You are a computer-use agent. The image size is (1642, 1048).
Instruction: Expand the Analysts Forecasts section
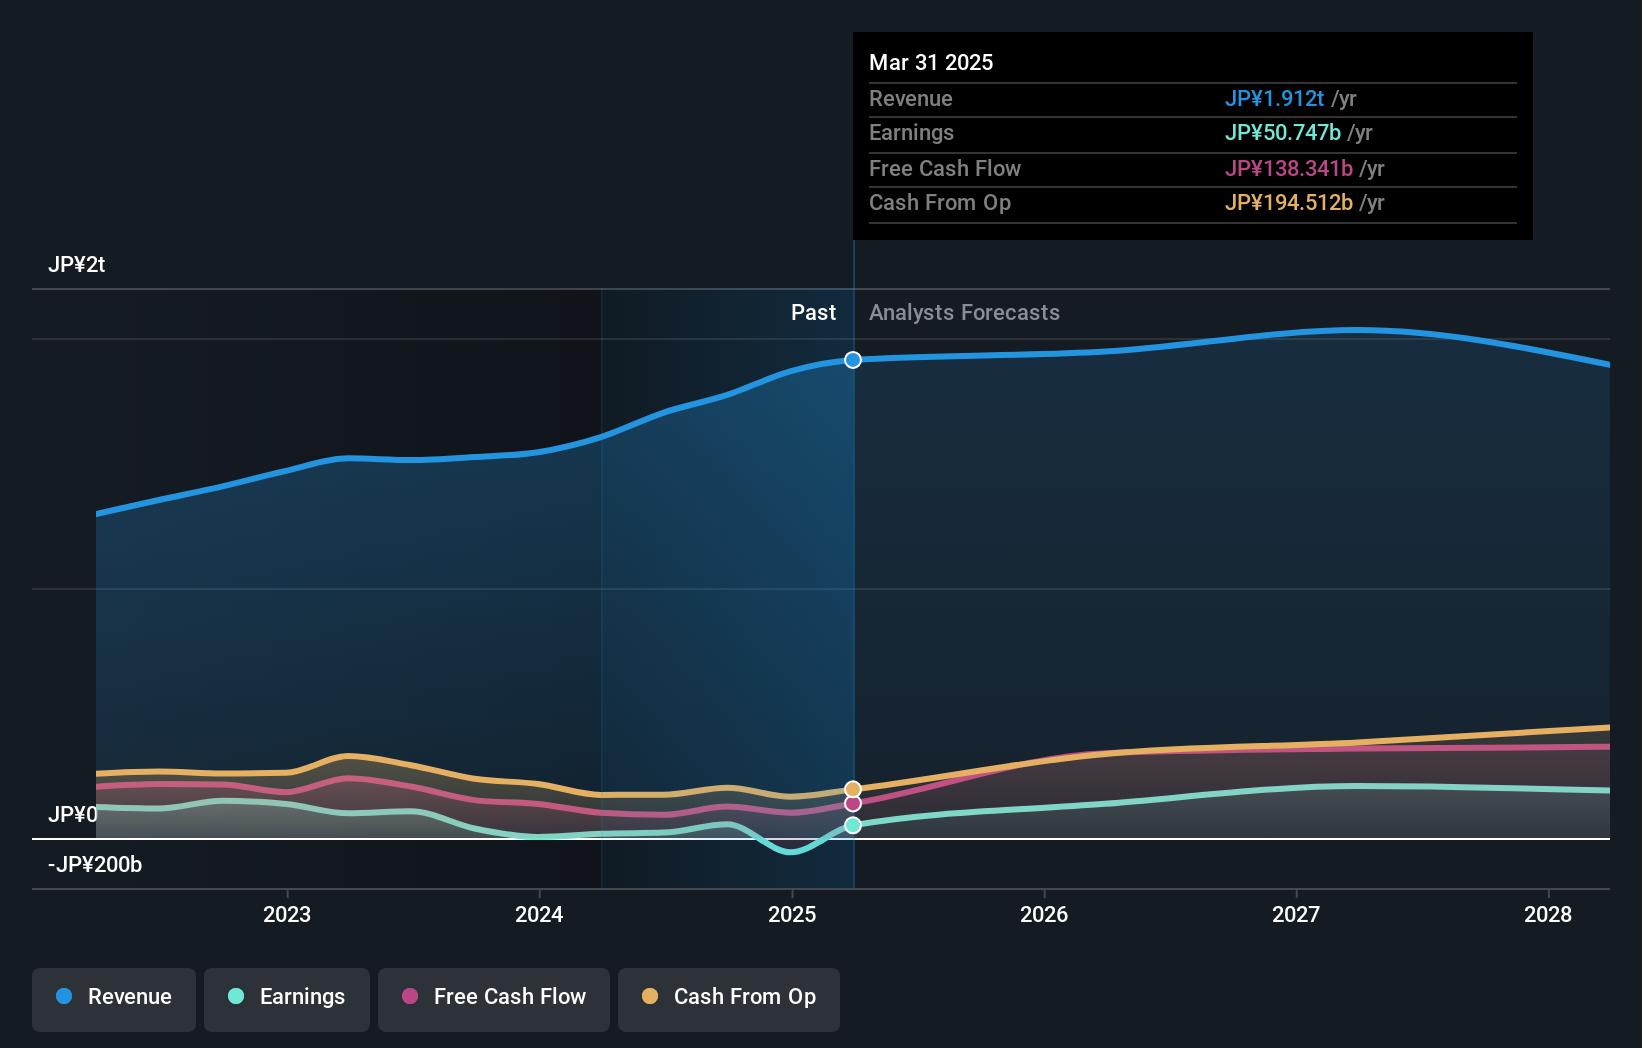(963, 312)
